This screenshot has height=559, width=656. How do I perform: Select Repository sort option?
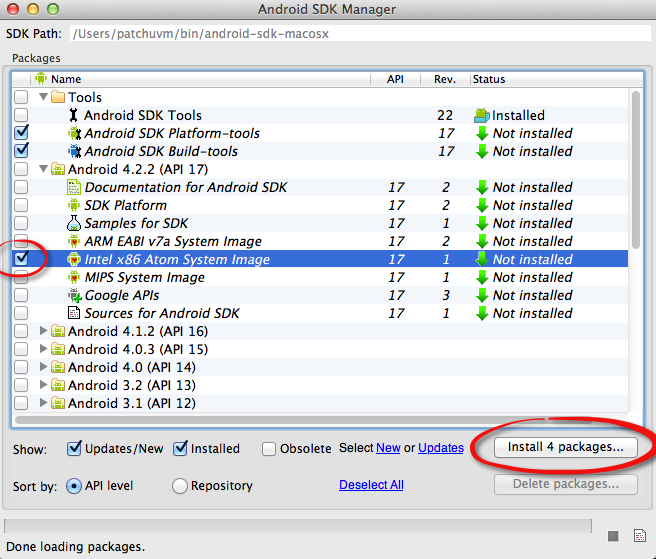pyautogui.click(x=179, y=486)
